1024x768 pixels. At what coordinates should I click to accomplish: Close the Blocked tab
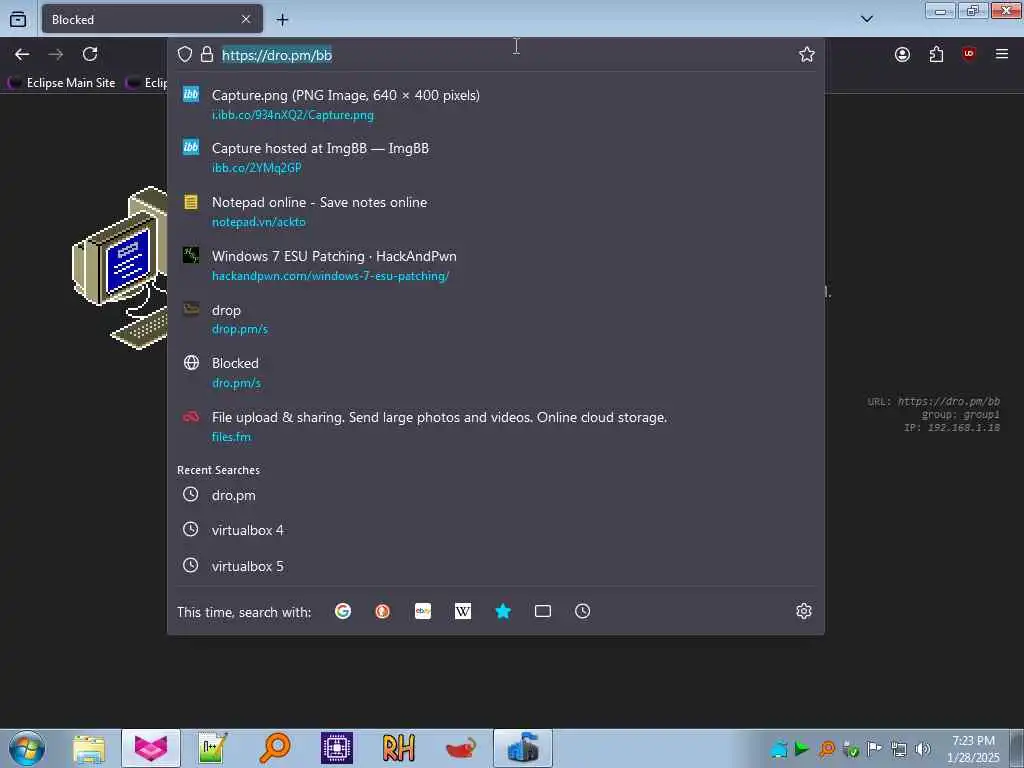tap(246, 20)
